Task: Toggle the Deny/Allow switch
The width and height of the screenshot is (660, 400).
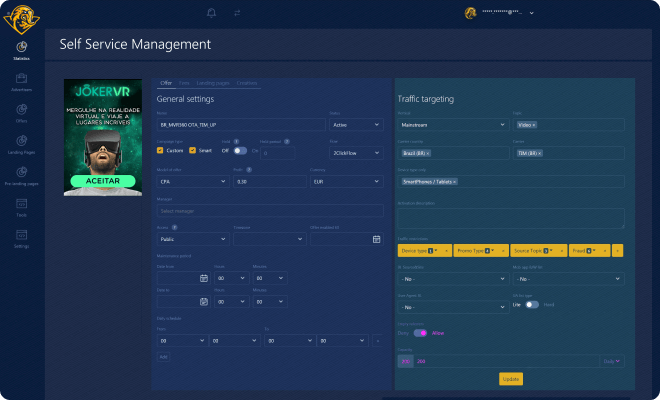Action: [x=420, y=332]
